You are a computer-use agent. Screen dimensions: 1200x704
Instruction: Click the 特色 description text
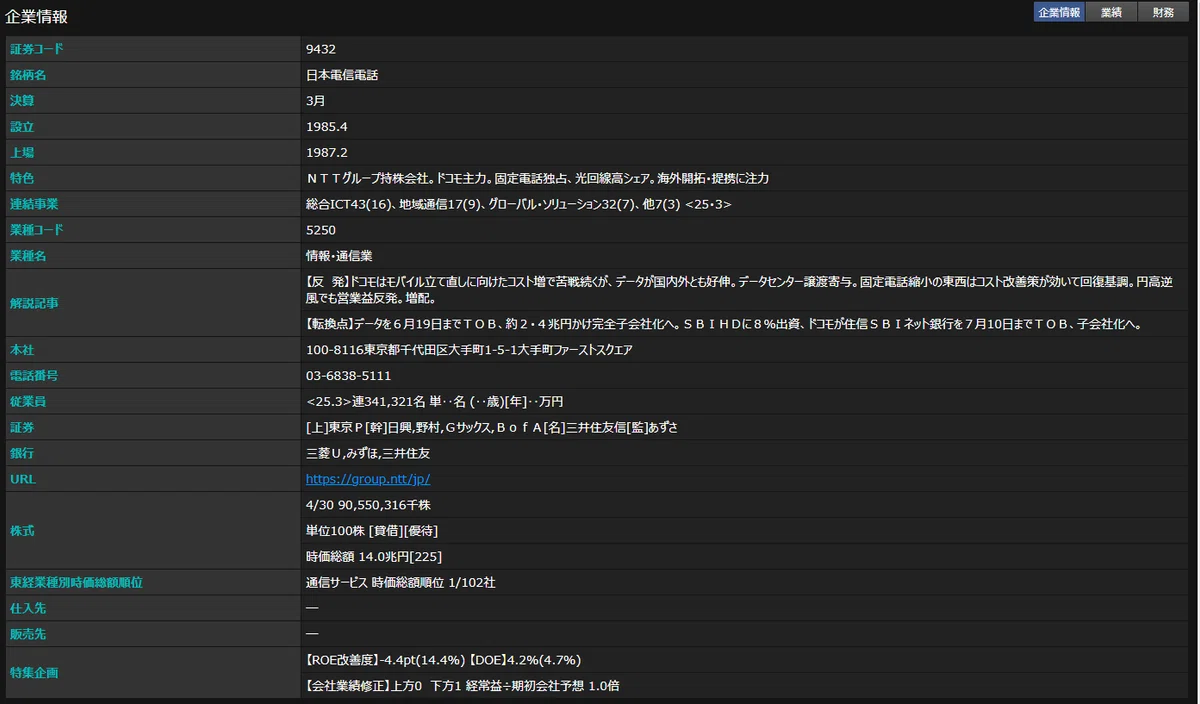pyautogui.click(x=538, y=179)
